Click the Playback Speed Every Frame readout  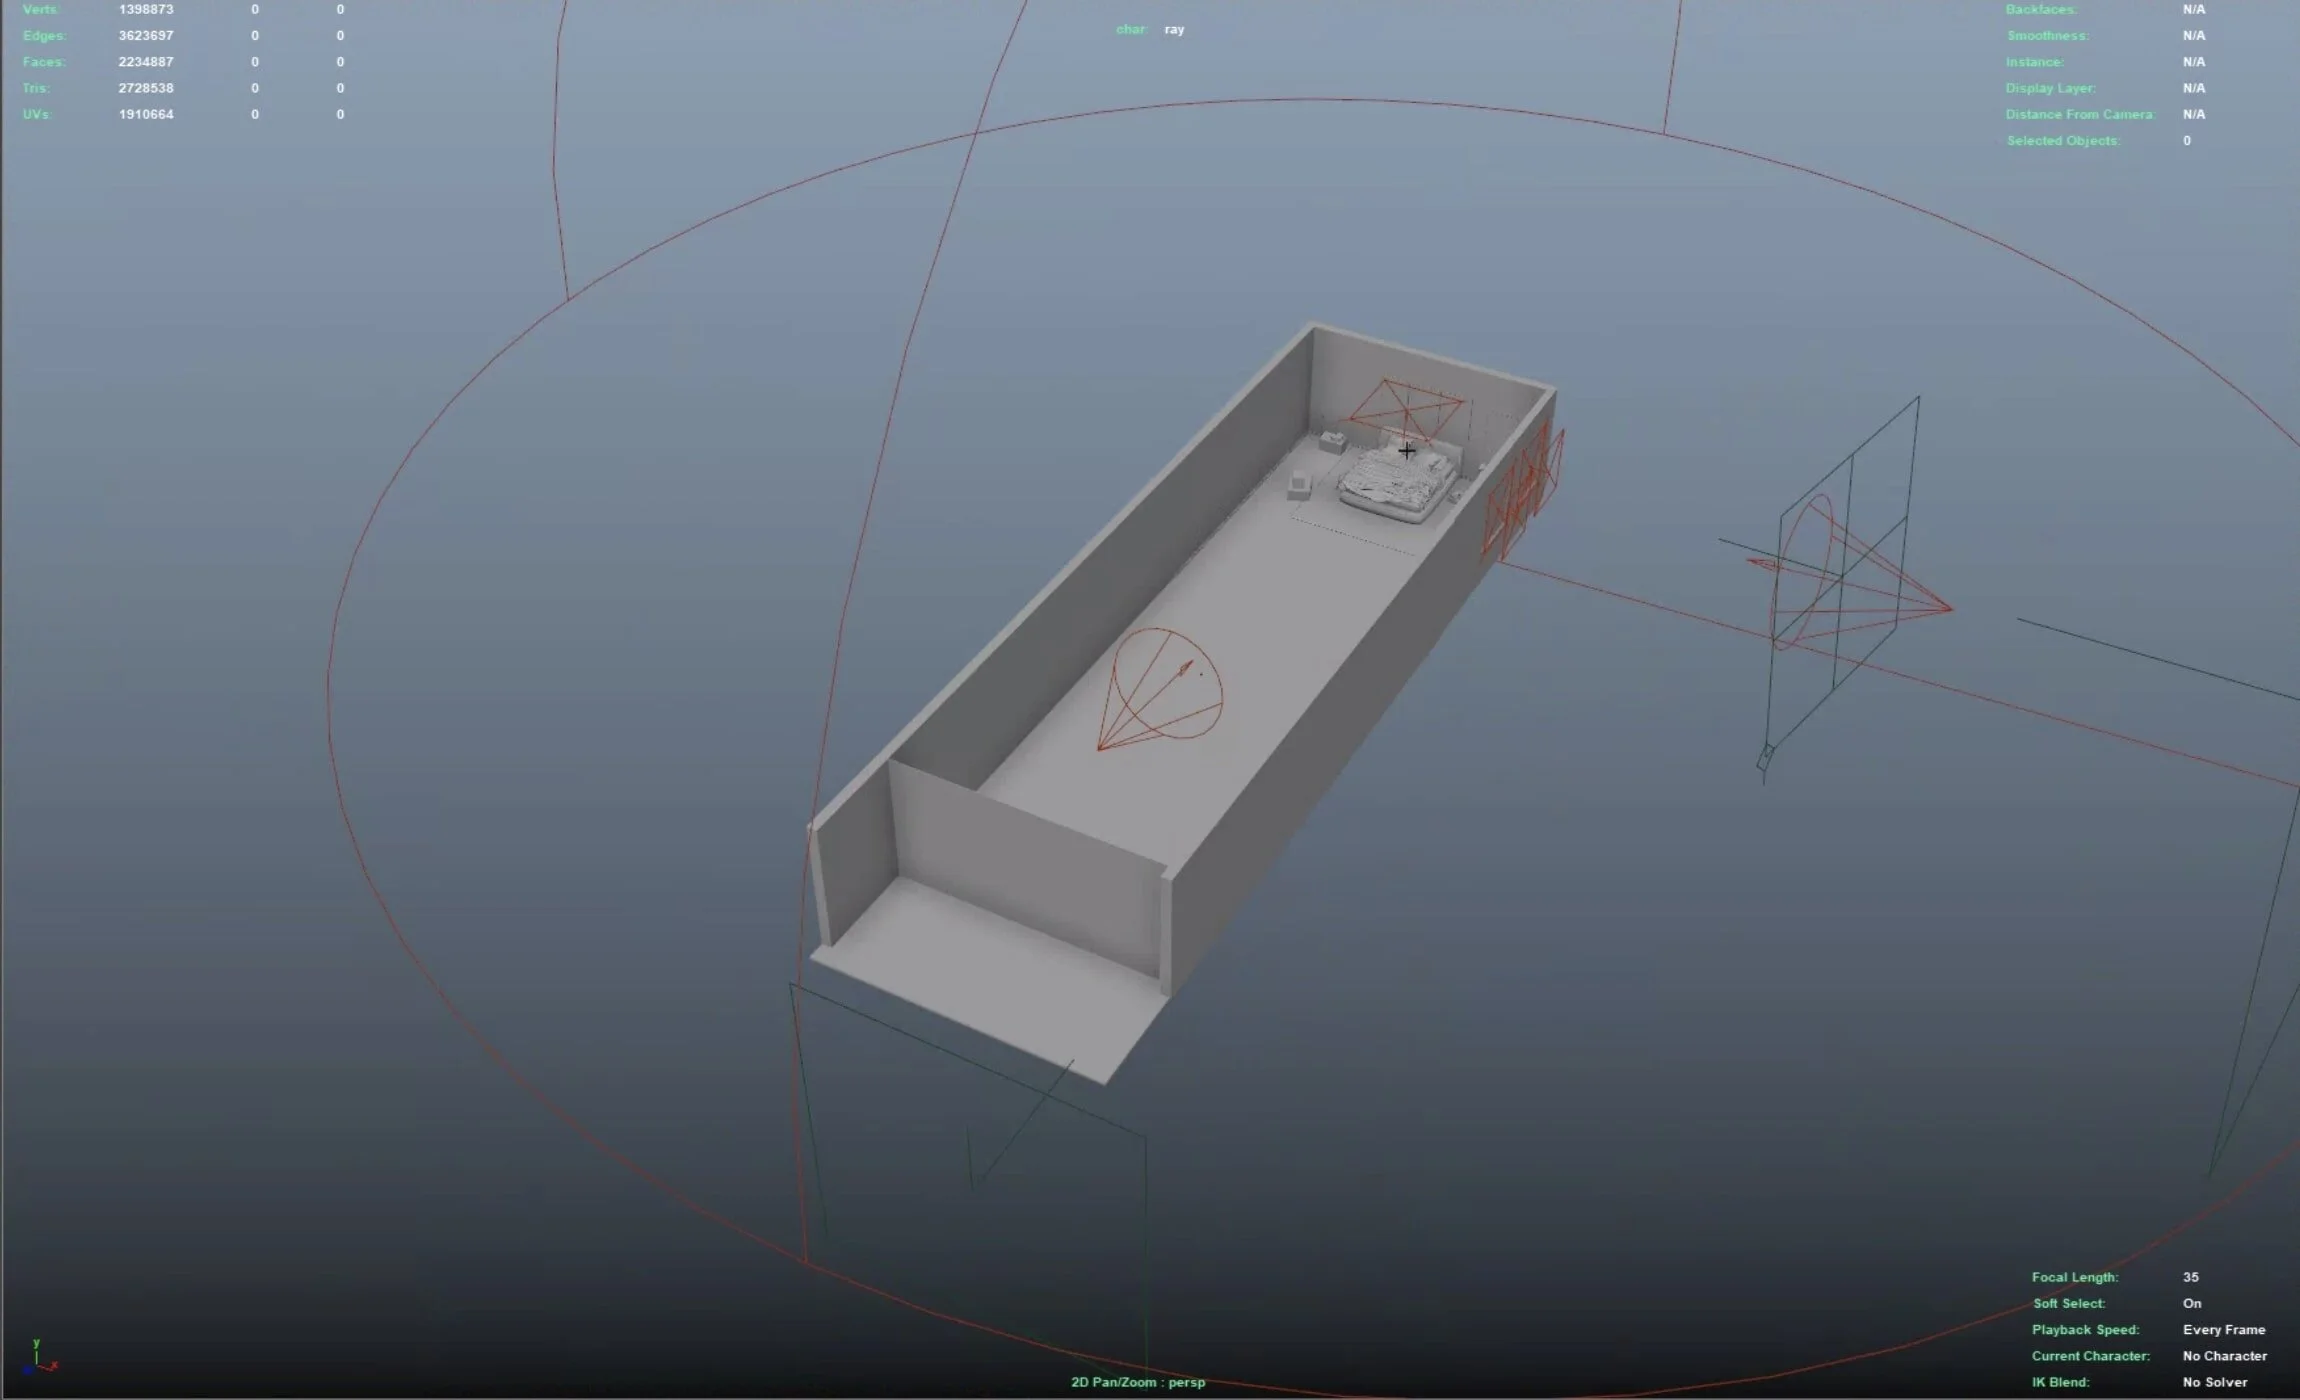tap(2223, 1329)
